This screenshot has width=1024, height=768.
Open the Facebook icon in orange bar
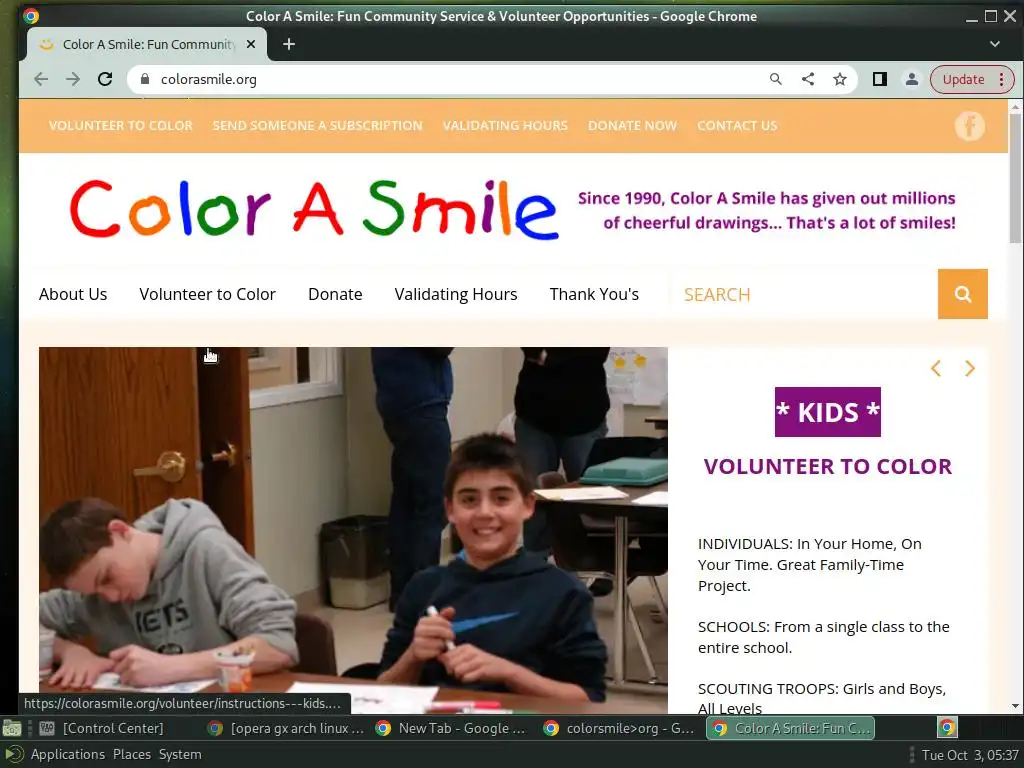[970, 126]
